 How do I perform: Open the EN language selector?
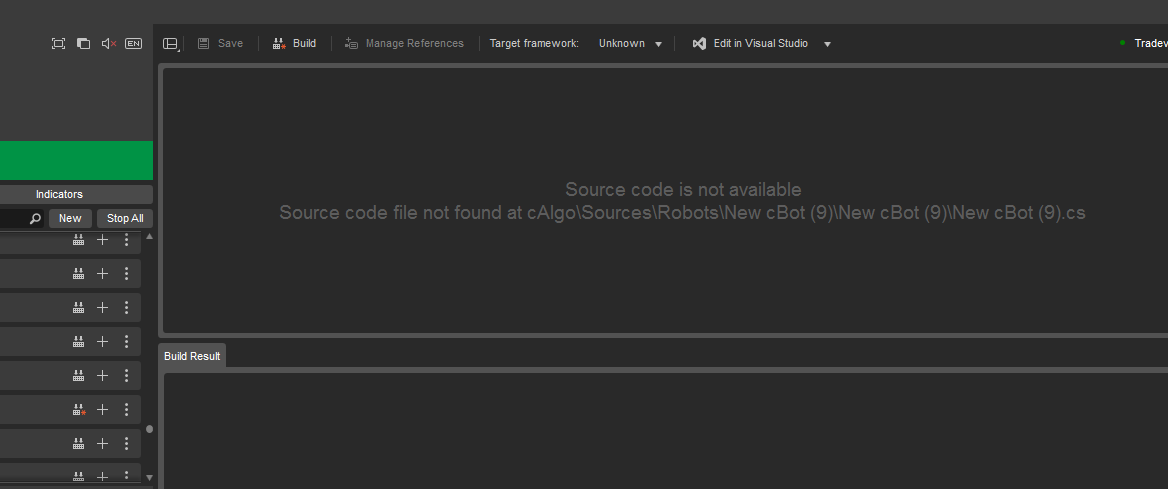pyautogui.click(x=133, y=43)
